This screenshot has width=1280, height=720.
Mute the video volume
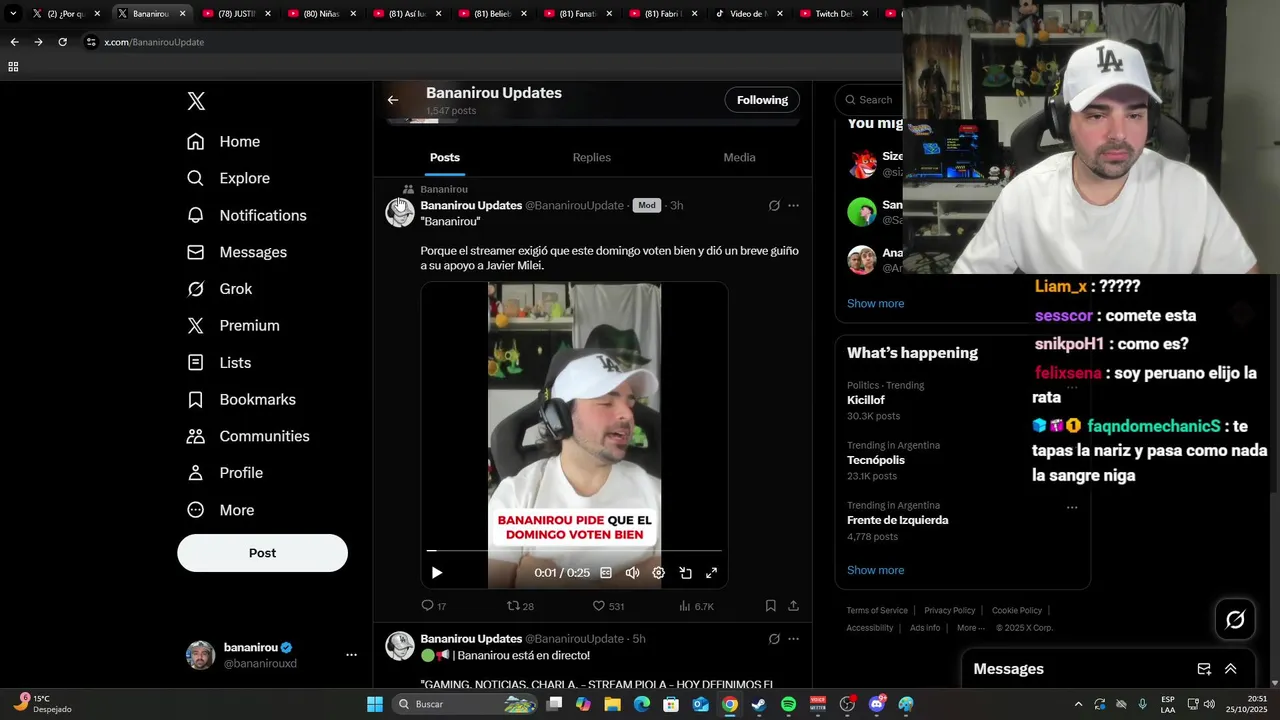[632, 573]
